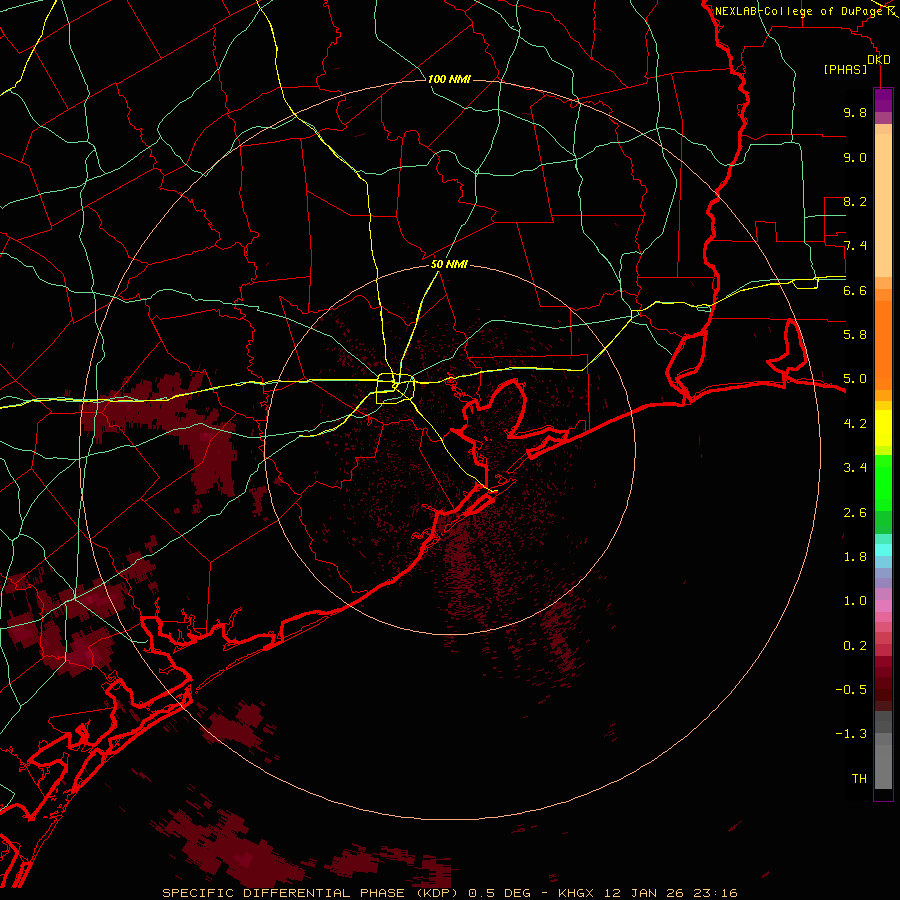Click the 50 NMI range ring label
The width and height of the screenshot is (900, 900).
pyautogui.click(x=449, y=265)
